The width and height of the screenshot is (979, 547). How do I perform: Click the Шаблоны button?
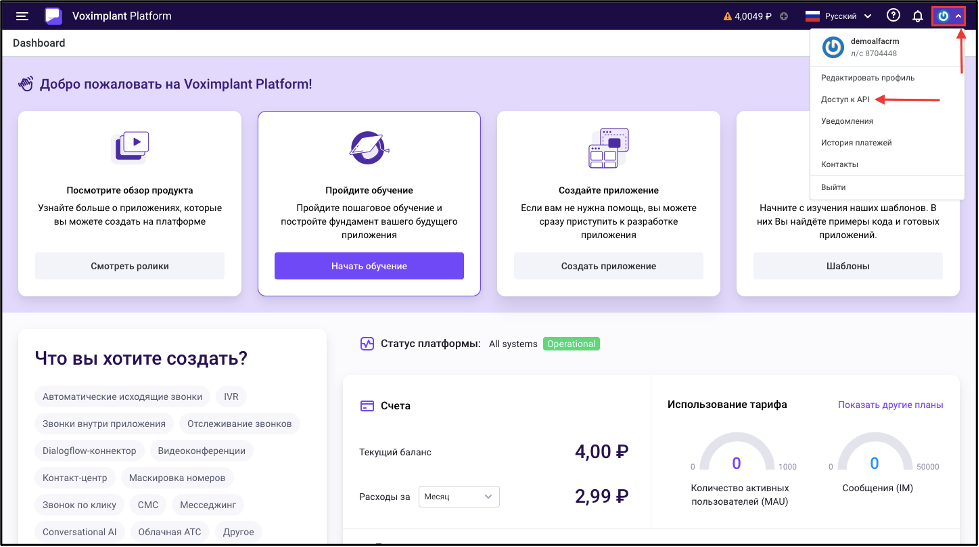point(848,266)
